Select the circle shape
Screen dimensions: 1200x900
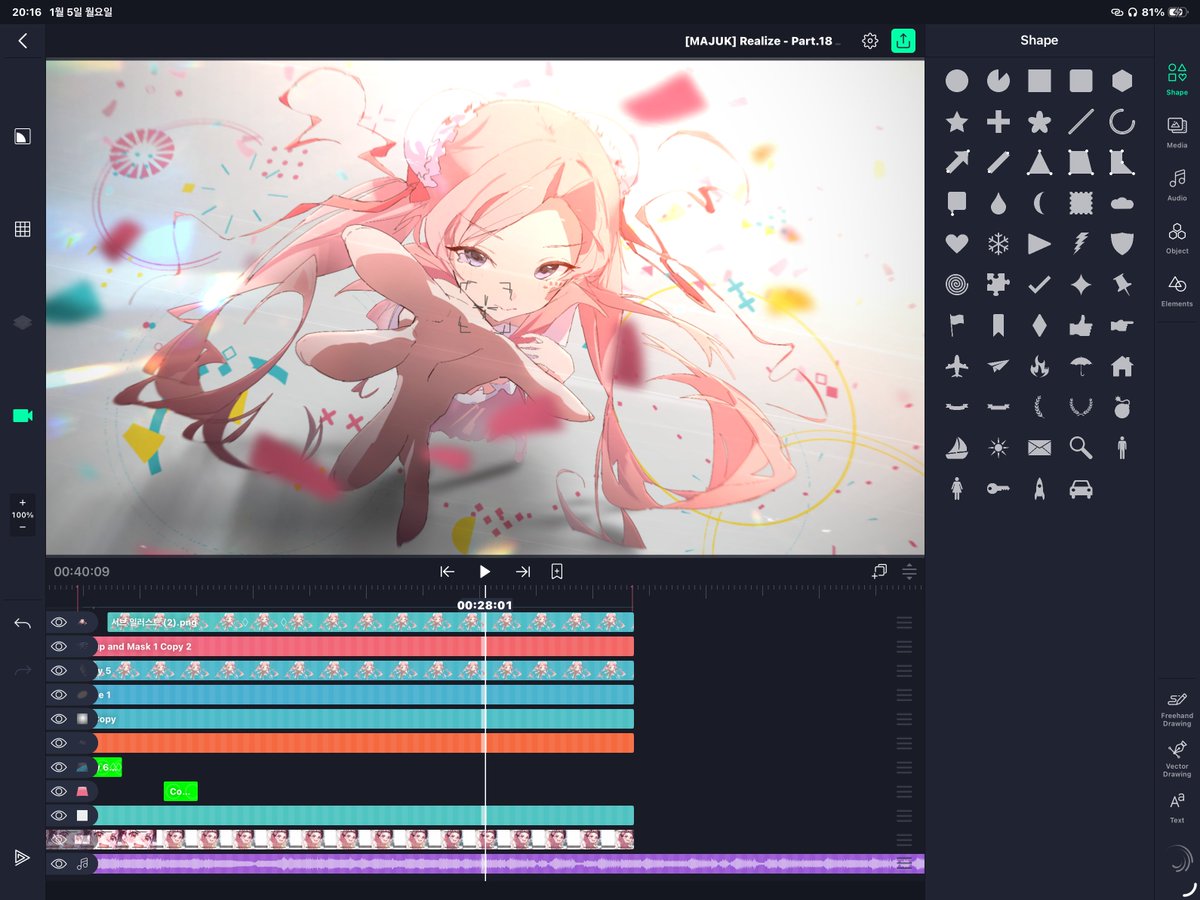pyautogui.click(x=957, y=81)
